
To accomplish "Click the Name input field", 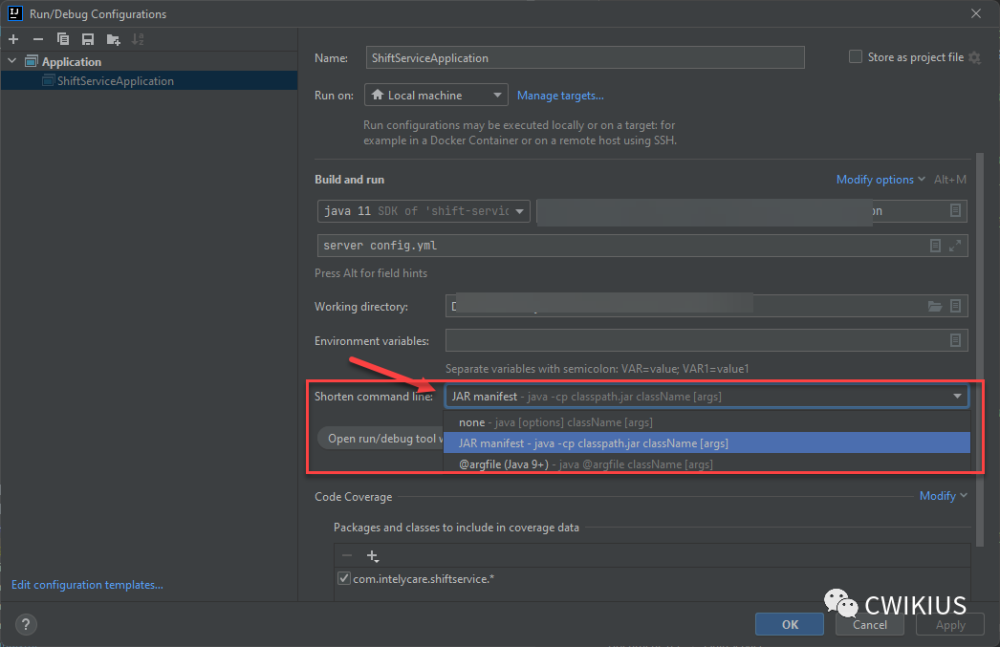I will coord(585,57).
